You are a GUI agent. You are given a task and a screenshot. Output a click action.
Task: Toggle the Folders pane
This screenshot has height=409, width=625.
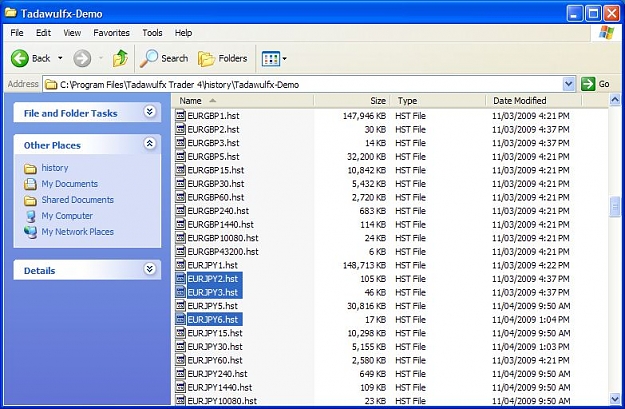coord(222,59)
